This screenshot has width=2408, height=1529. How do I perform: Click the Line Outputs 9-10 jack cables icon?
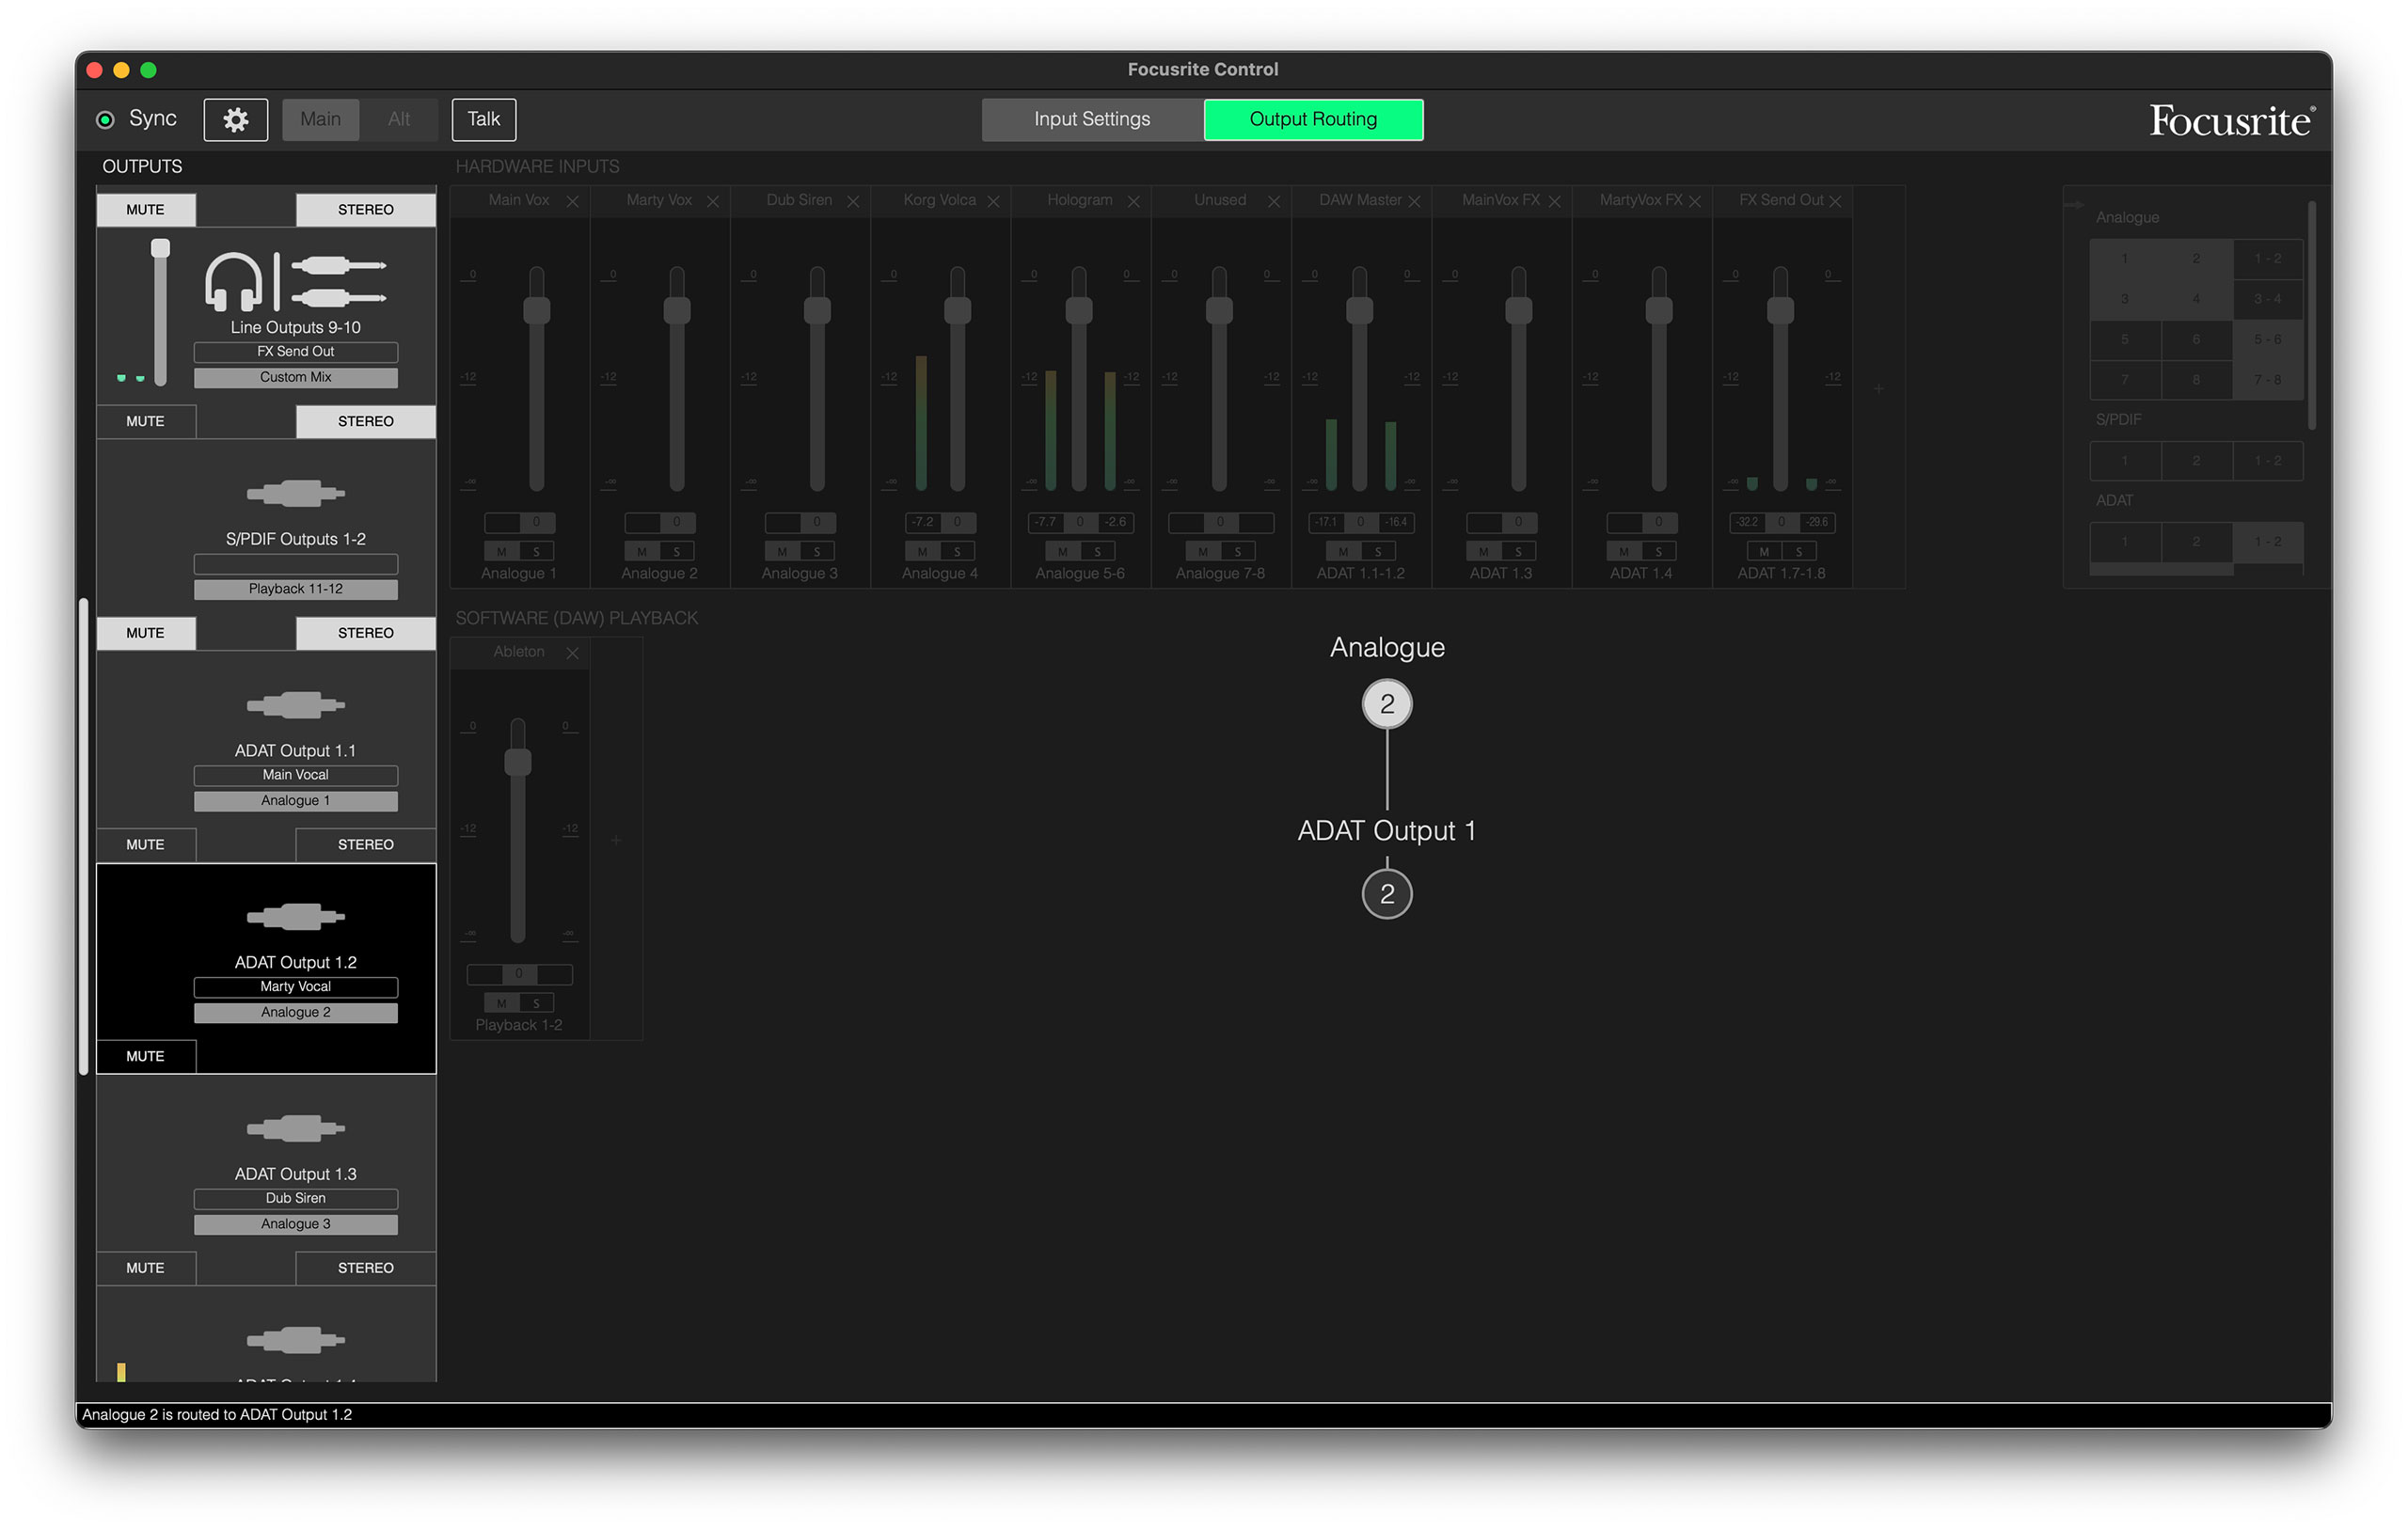click(338, 281)
